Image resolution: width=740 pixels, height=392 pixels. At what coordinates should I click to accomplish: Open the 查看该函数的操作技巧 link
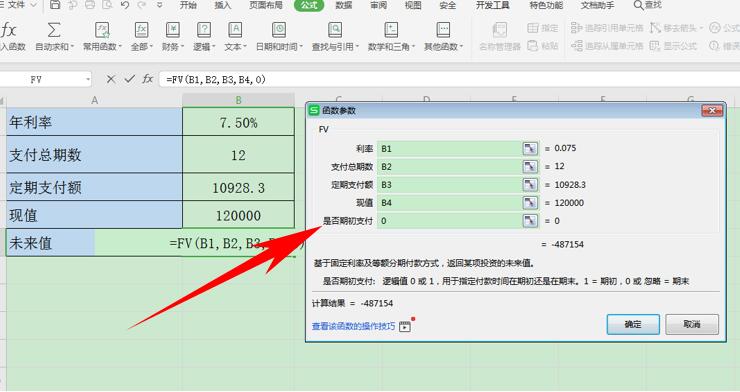click(353, 326)
